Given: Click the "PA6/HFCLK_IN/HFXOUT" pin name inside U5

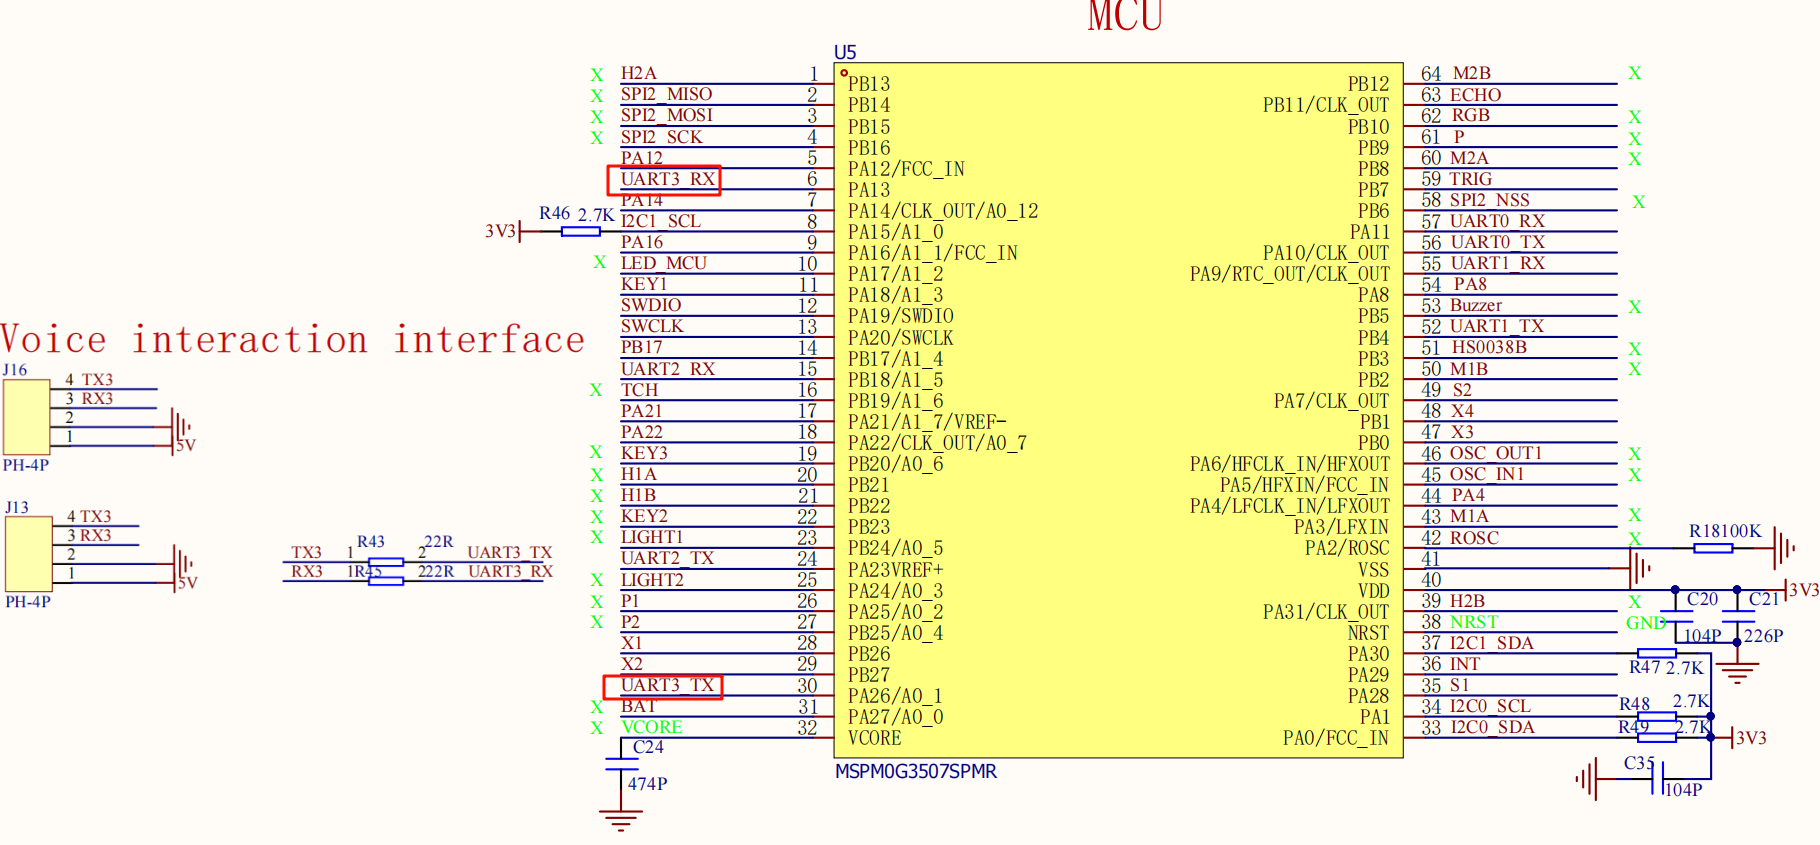Looking at the screenshot, I should tap(1290, 464).
